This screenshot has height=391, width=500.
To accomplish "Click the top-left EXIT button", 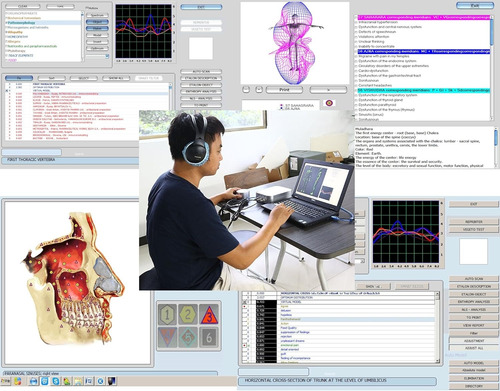I will (x=201, y=7).
